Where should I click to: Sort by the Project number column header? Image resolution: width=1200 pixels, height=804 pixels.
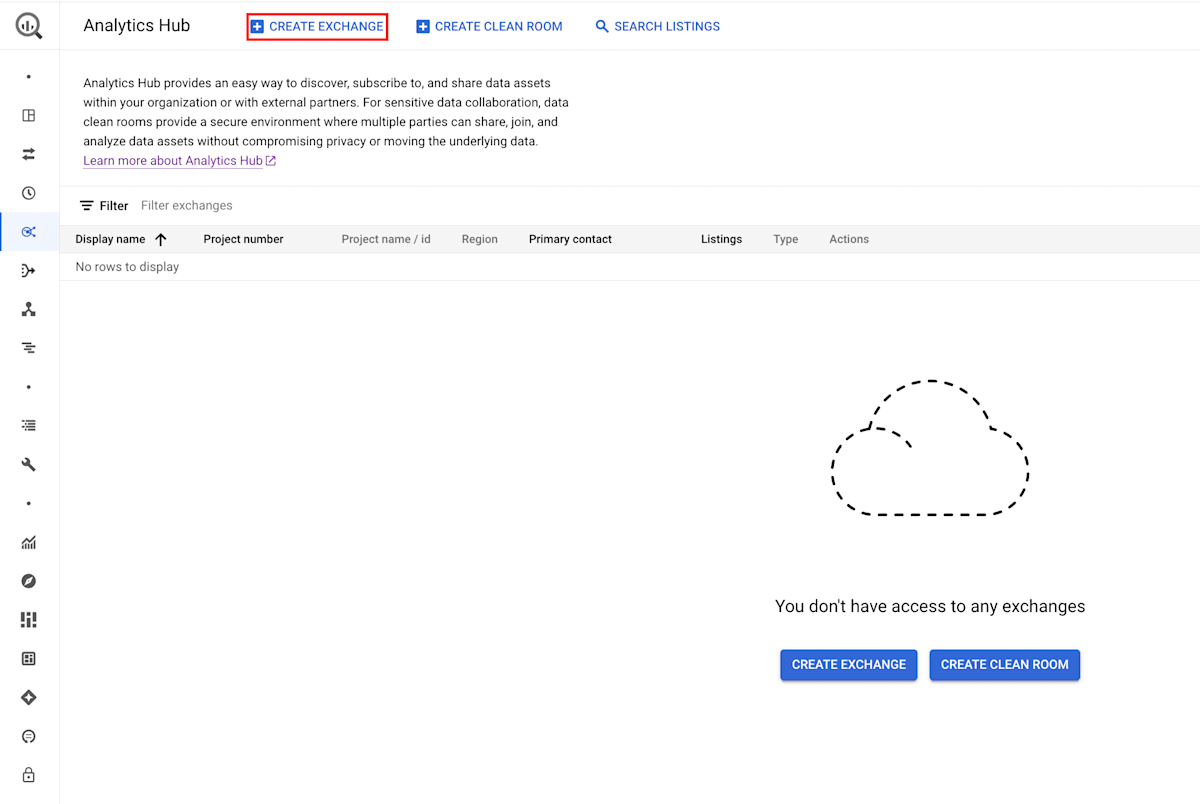coord(243,240)
